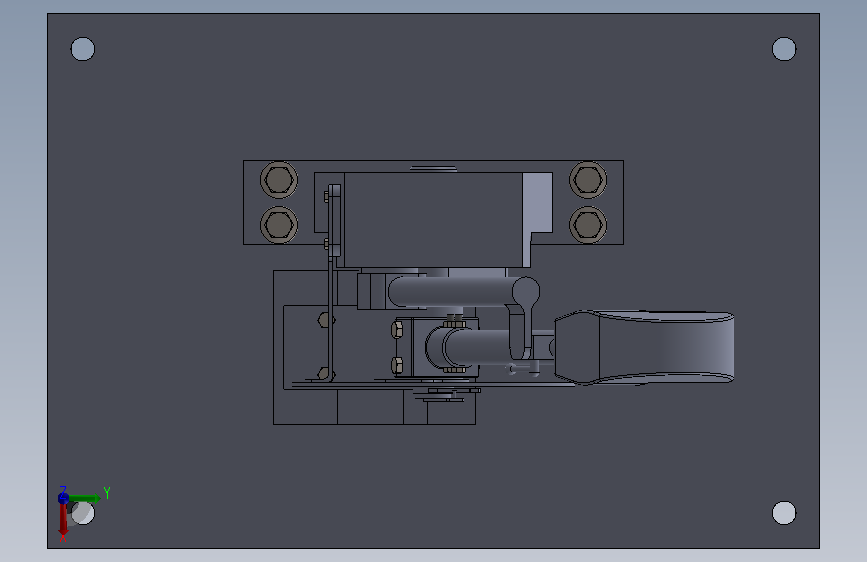
Task: Select the upper hex nut left of clamp body
Action: tap(397, 330)
